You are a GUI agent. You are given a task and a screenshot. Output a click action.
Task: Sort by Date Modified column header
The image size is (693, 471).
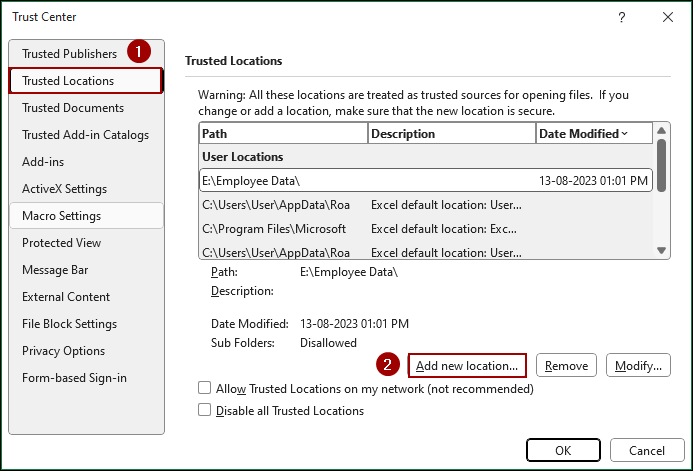click(594, 133)
